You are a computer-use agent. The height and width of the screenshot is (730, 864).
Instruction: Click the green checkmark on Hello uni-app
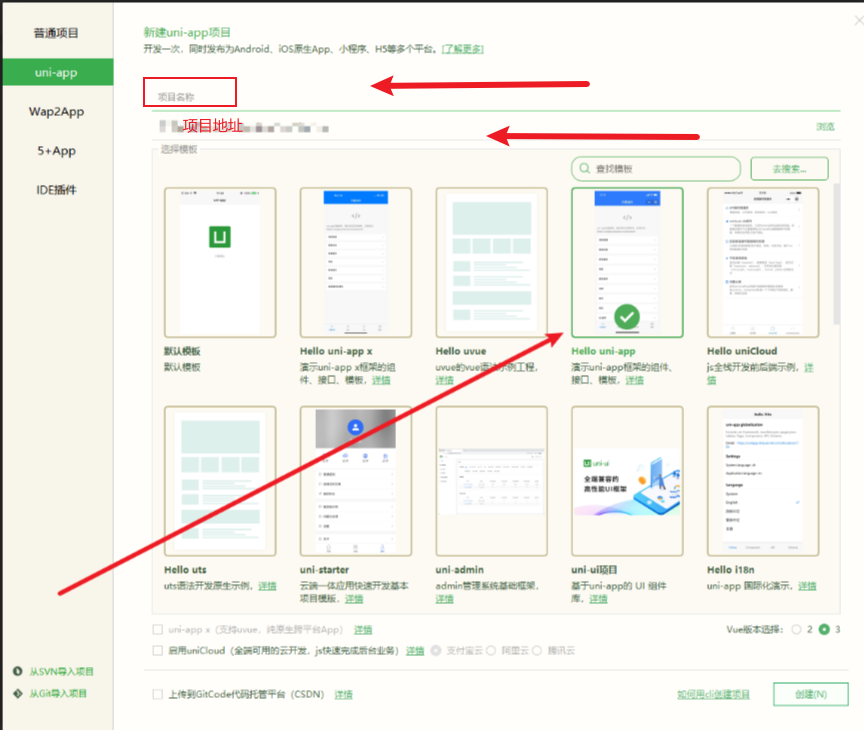coord(627,317)
